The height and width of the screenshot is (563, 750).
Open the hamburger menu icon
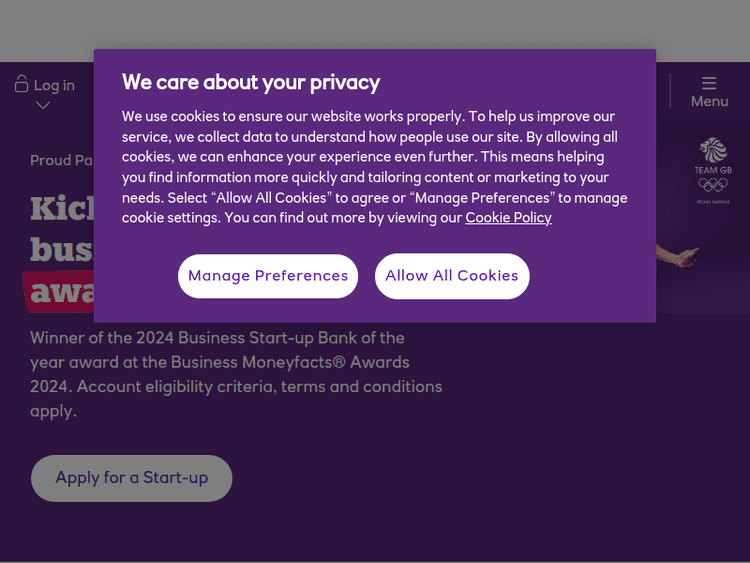click(709, 83)
